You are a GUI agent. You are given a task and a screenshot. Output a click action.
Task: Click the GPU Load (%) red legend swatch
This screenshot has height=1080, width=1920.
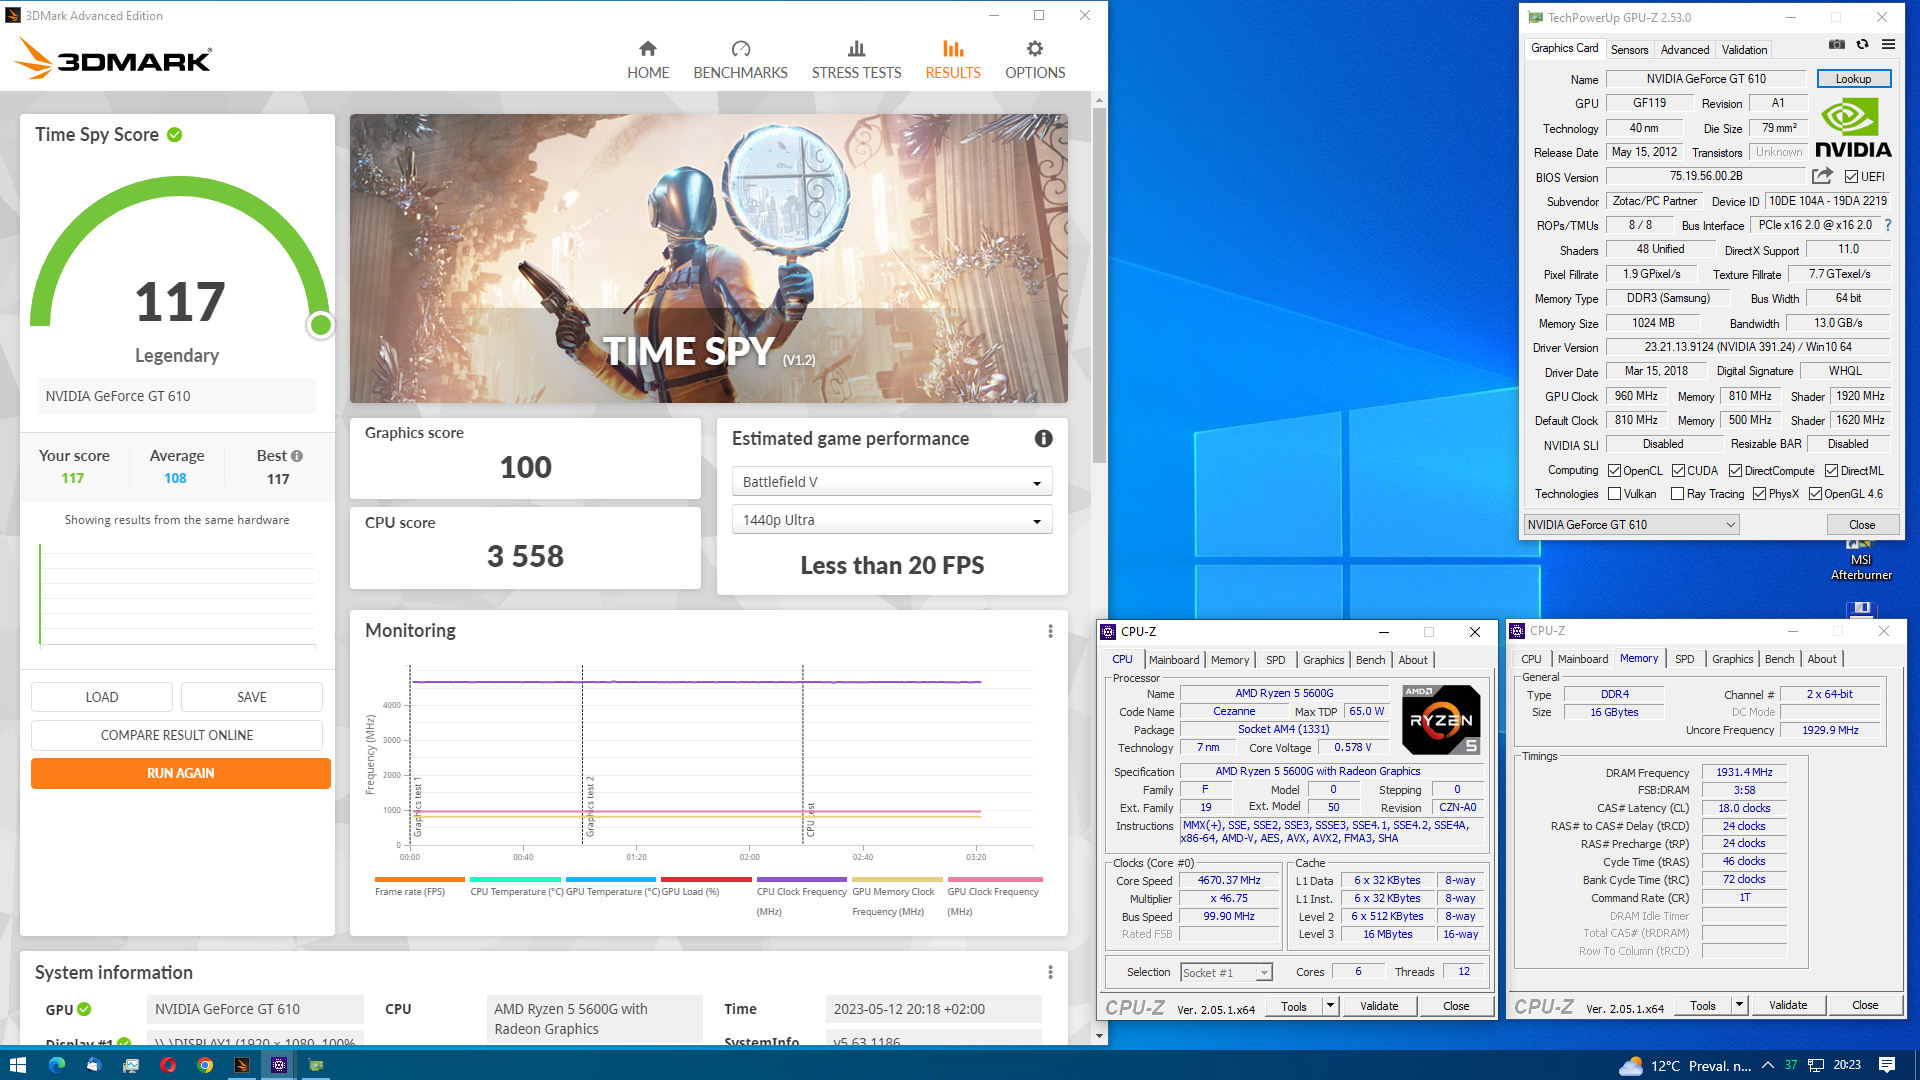706,880
